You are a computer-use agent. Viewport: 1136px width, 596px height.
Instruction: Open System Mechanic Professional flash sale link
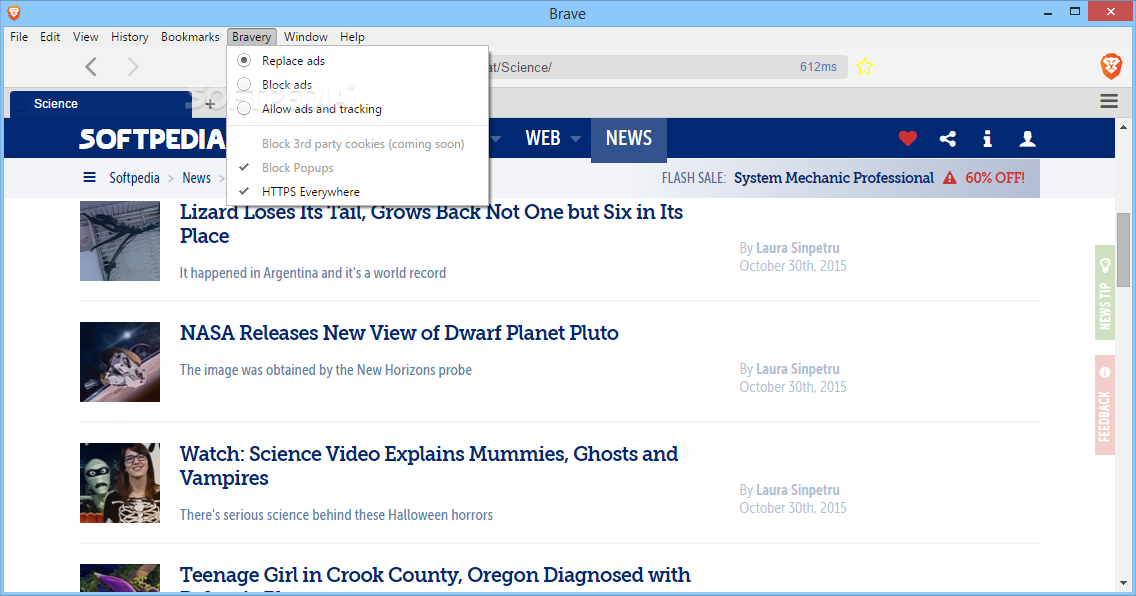tap(834, 178)
